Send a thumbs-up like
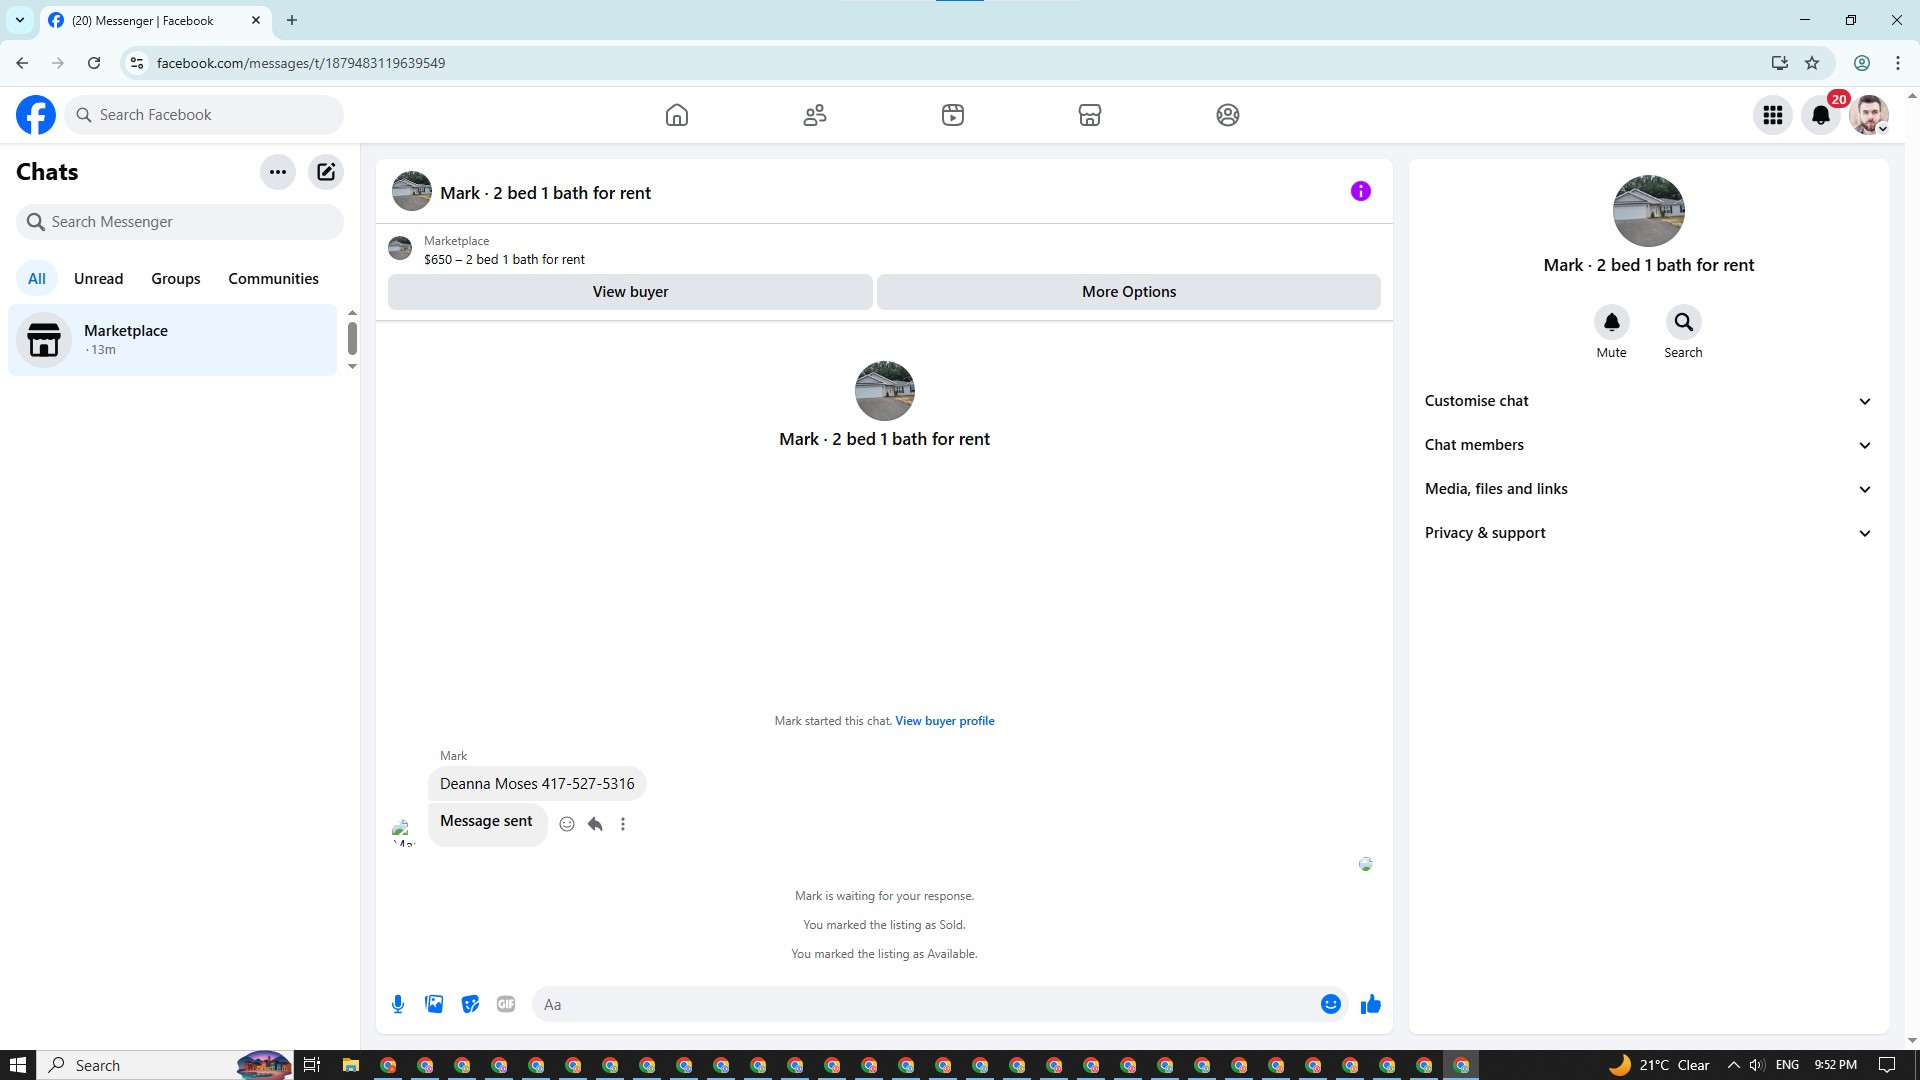The image size is (1920, 1080). coord(1371,1004)
